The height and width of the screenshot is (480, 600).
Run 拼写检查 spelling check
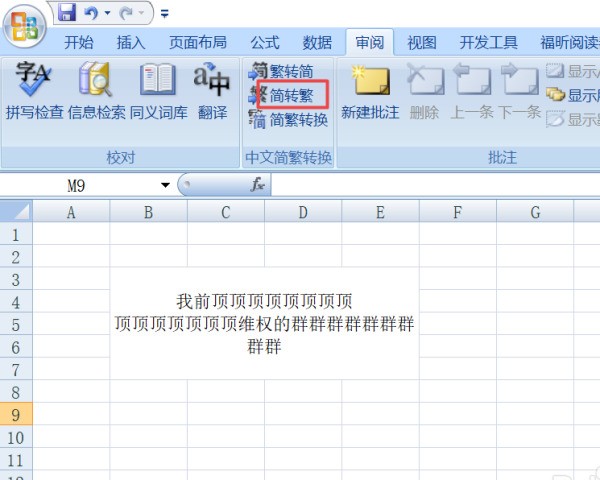click(x=34, y=91)
